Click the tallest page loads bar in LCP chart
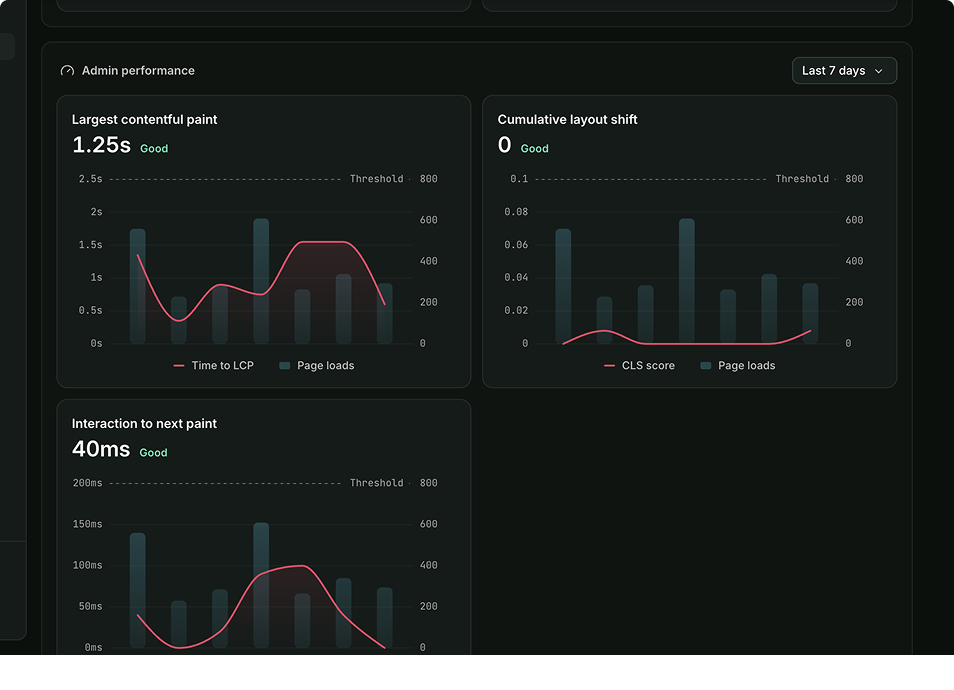The image size is (954, 690). tap(261, 281)
